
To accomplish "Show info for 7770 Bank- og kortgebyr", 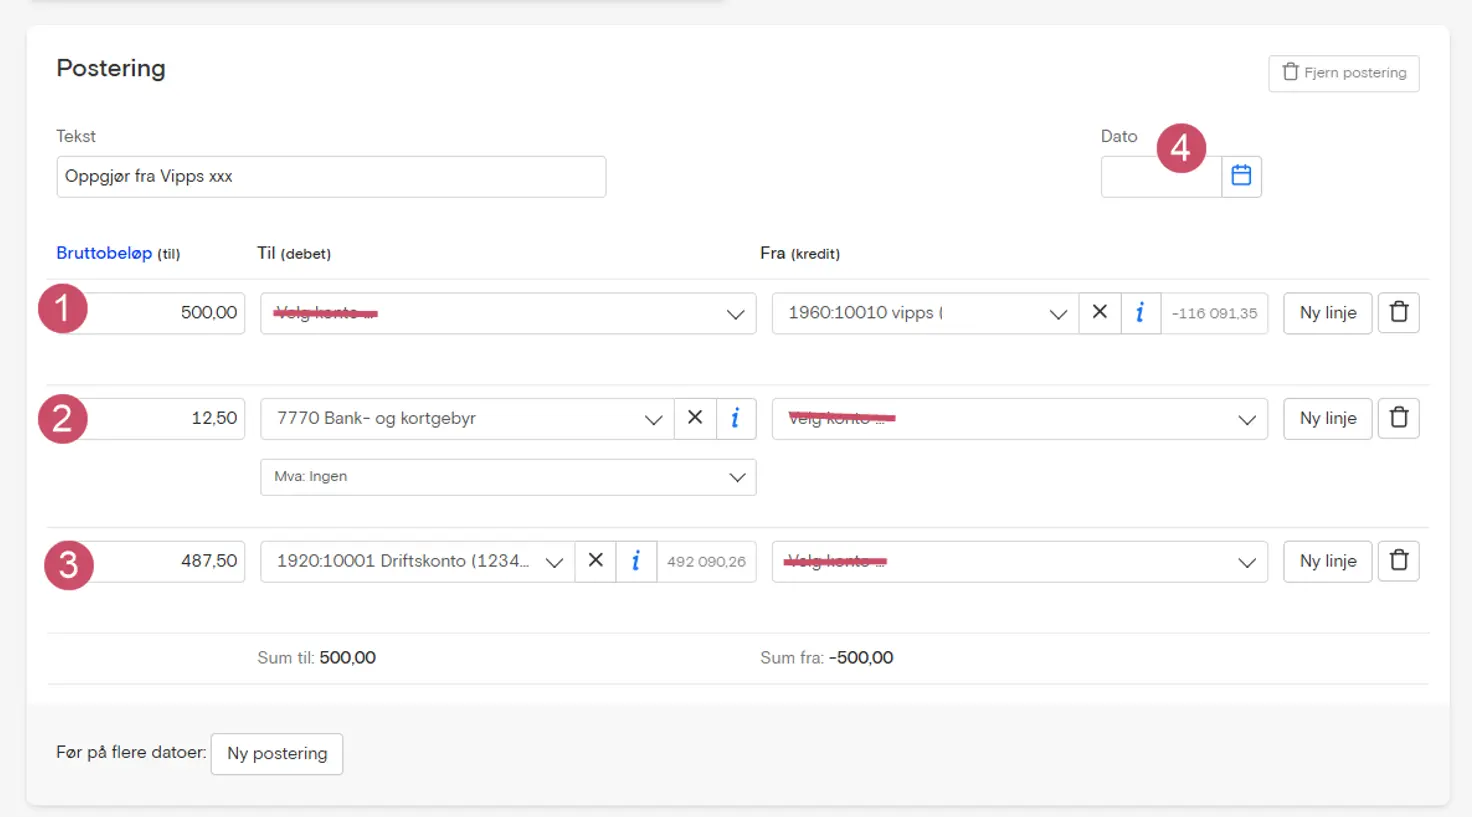I will (x=735, y=418).
